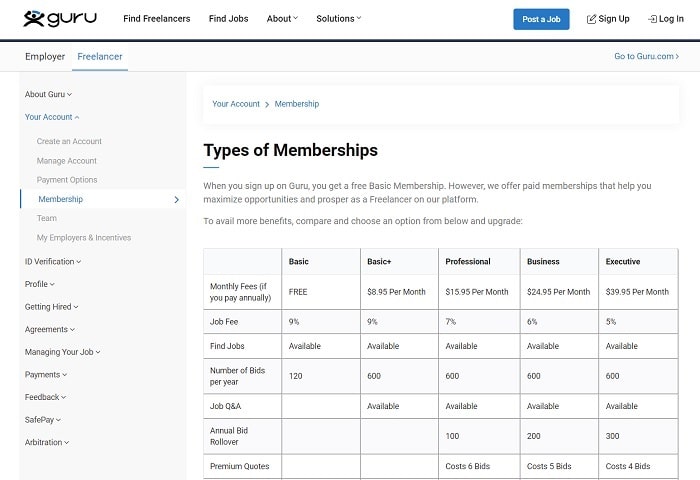Expand the About menu

(x=282, y=19)
